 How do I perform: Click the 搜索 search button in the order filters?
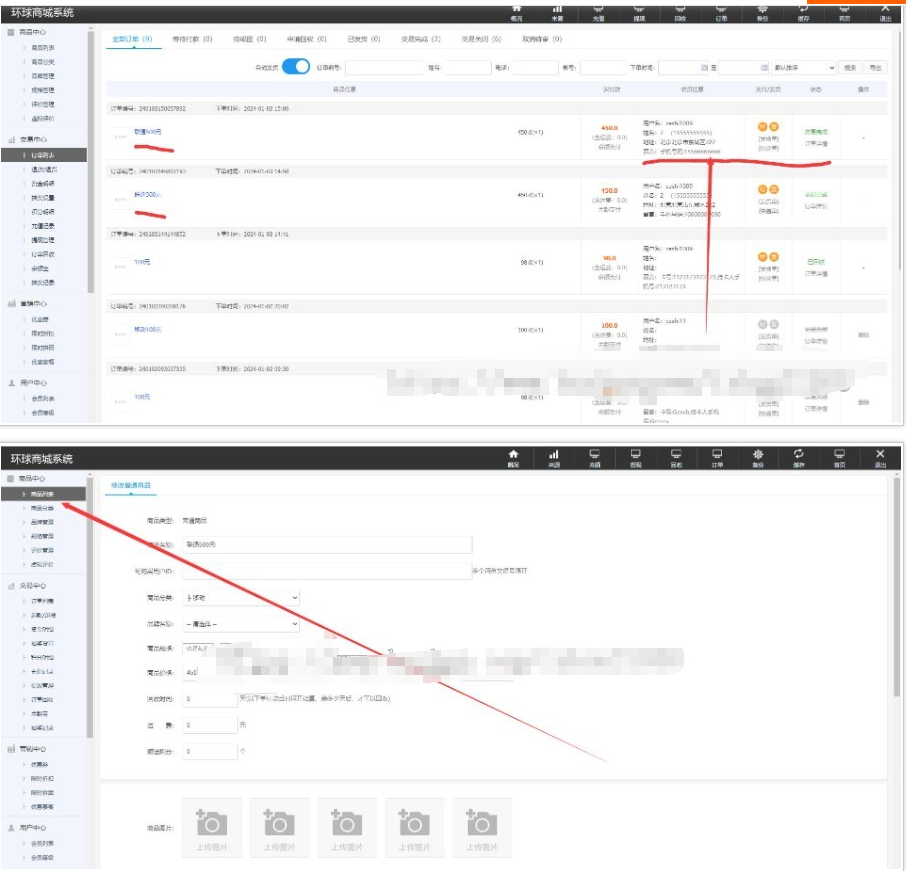(x=850, y=68)
